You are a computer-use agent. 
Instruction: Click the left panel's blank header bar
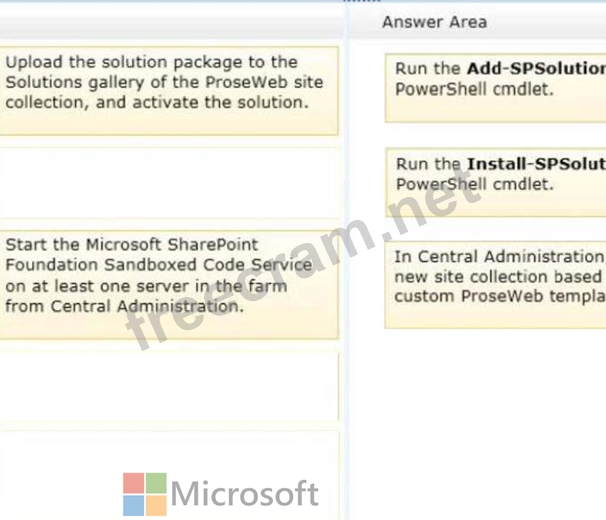click(170, 21)
